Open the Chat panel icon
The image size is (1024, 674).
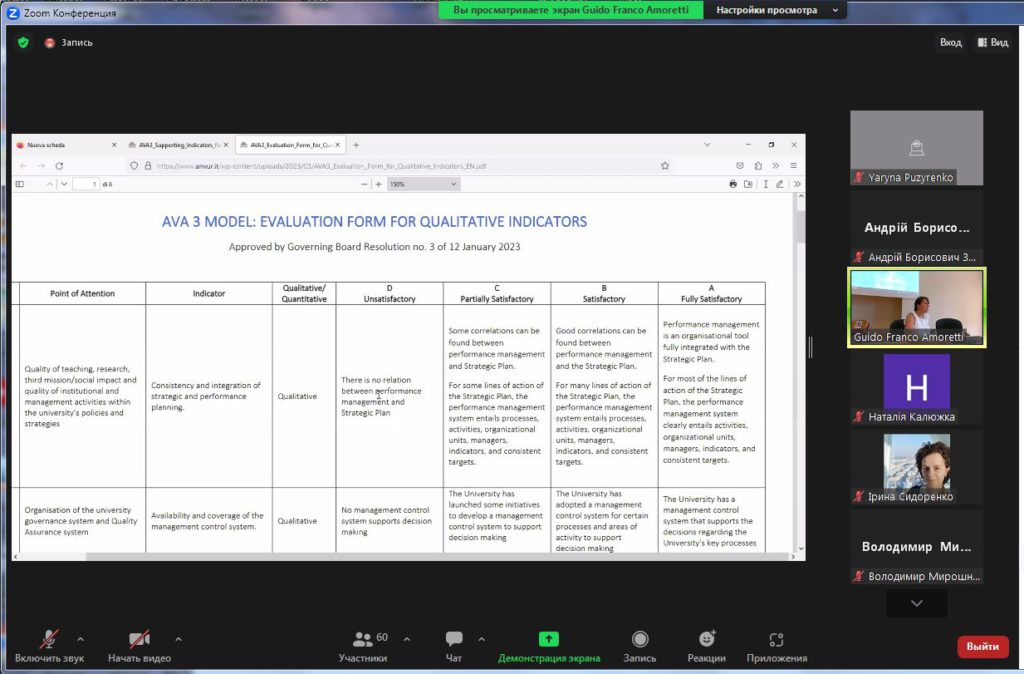click(454, 640)
